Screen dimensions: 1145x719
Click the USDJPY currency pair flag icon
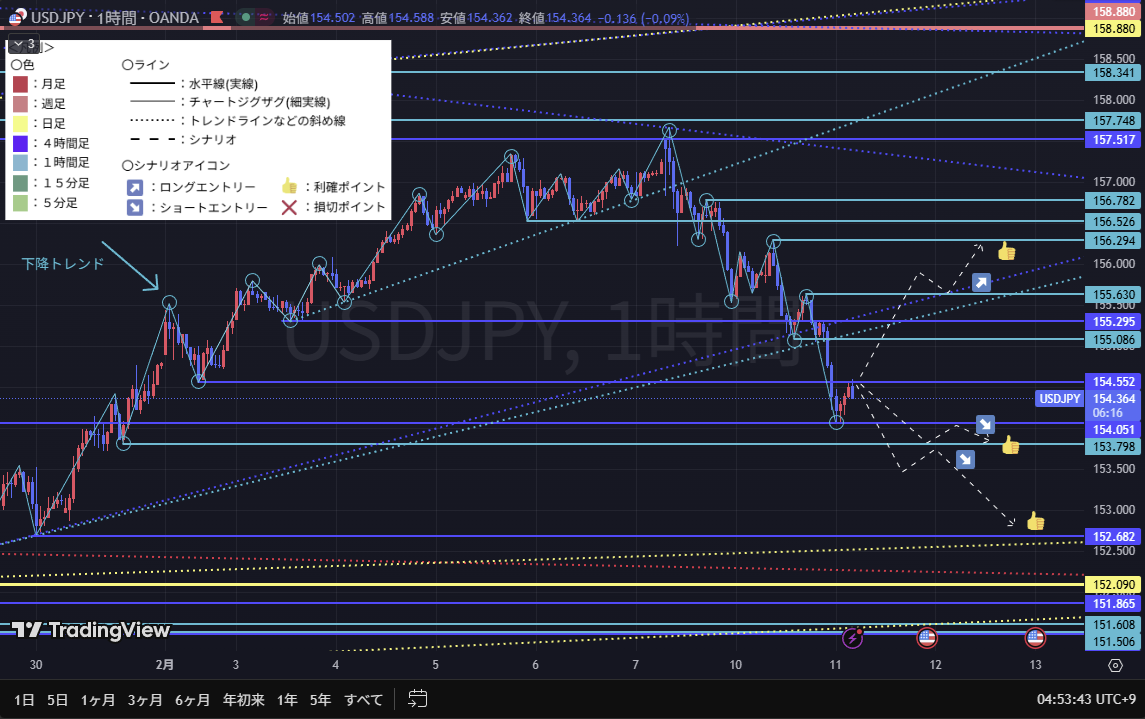pyautogui.click(x=16, y=17)
